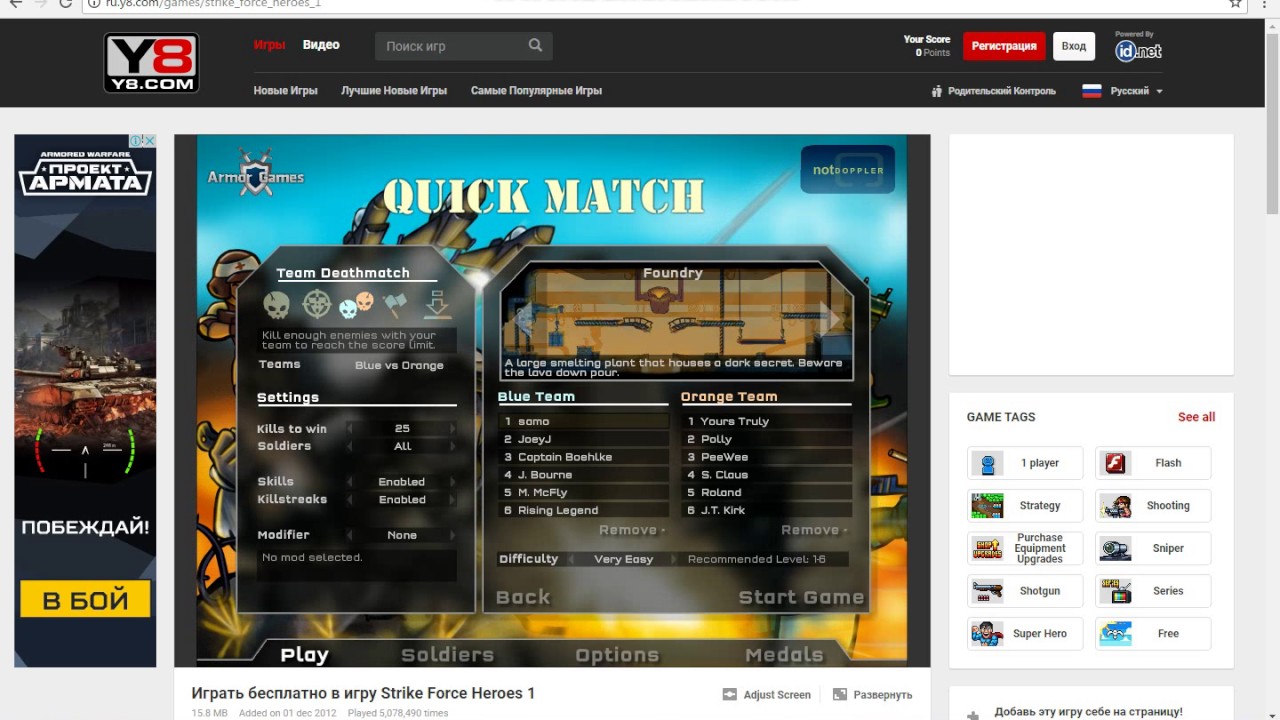Click the NotDoppler logo
This screenshot has height=720, width=1280.
point(848,169)
